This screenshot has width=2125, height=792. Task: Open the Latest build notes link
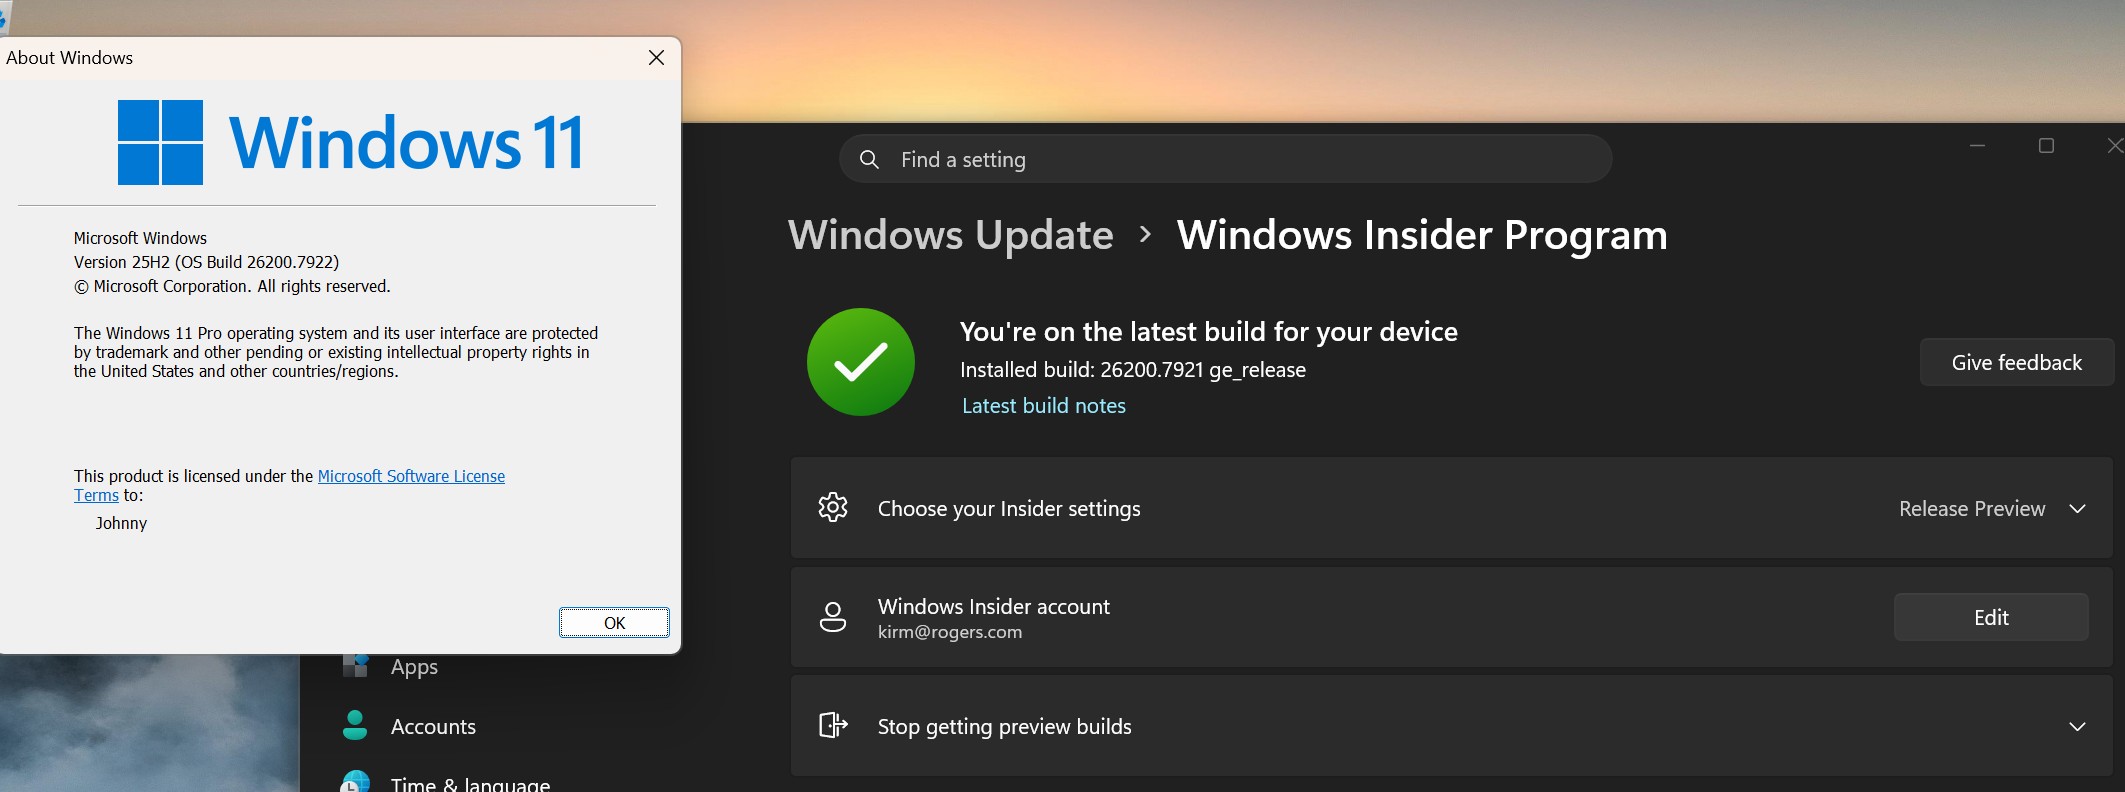click(x=1044, y=406)
